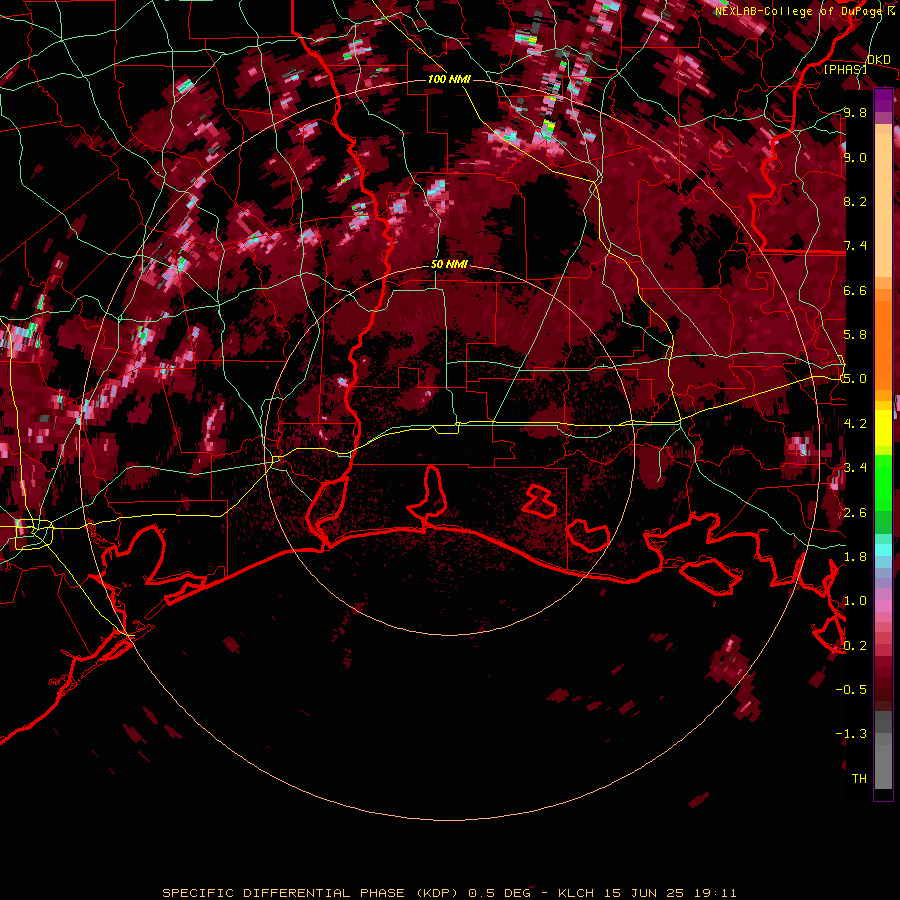Screen dimensions: 900x900
Task: Select the -0.5 value on the color scale
Action: pos(851,689)
